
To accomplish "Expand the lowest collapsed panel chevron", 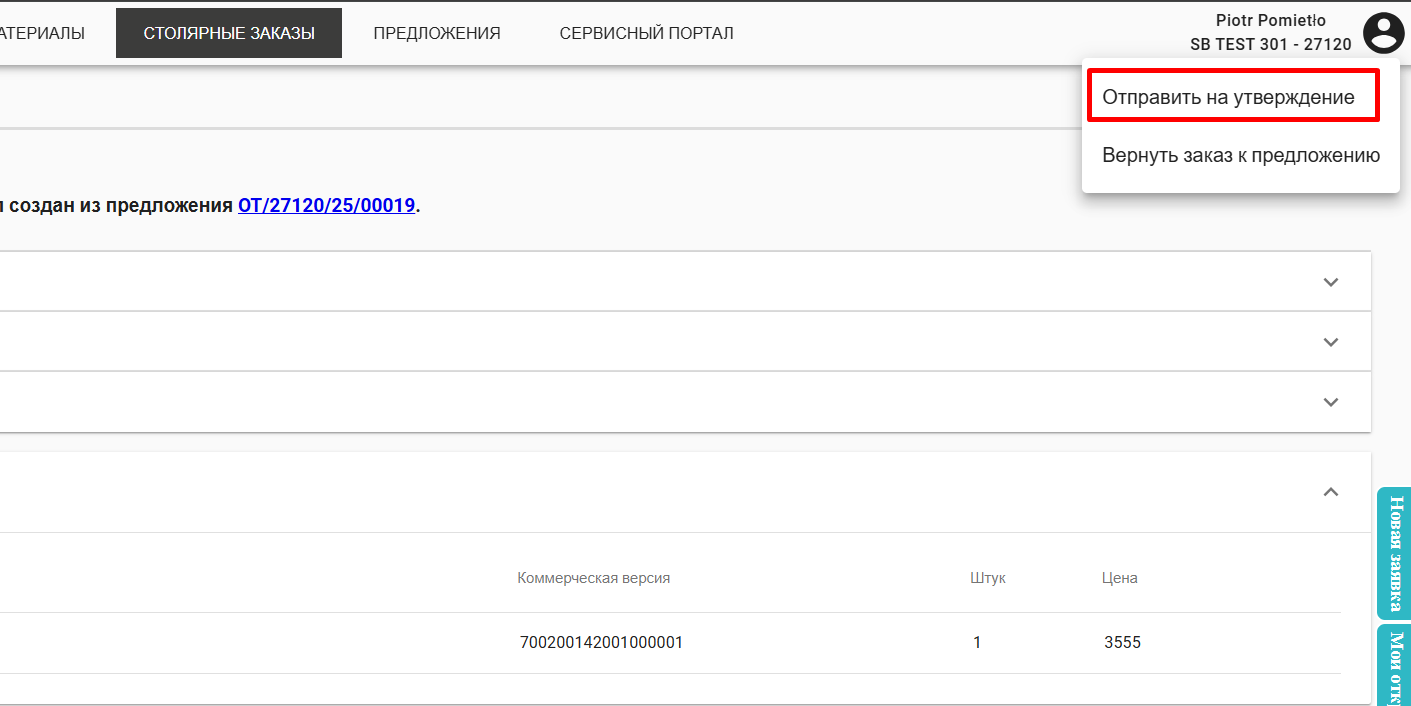I will coord(1330,402).
